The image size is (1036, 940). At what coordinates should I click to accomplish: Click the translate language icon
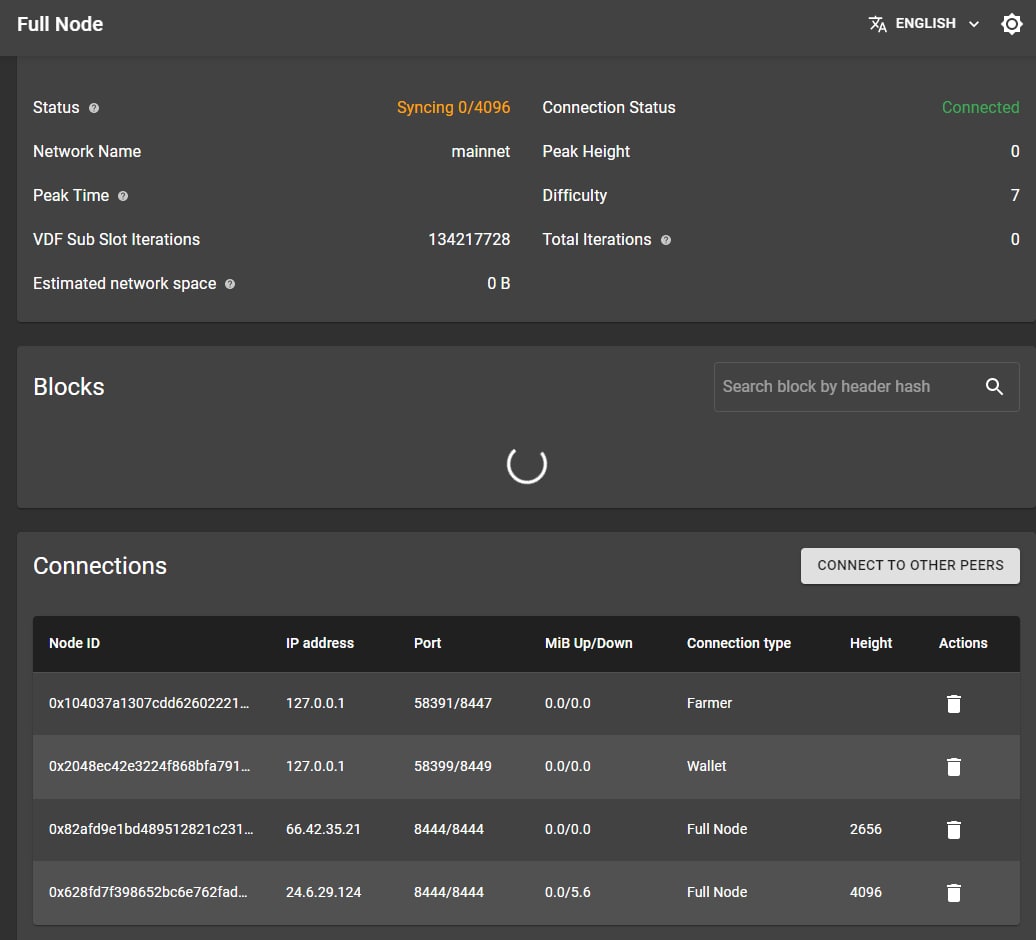click(877, 24)
